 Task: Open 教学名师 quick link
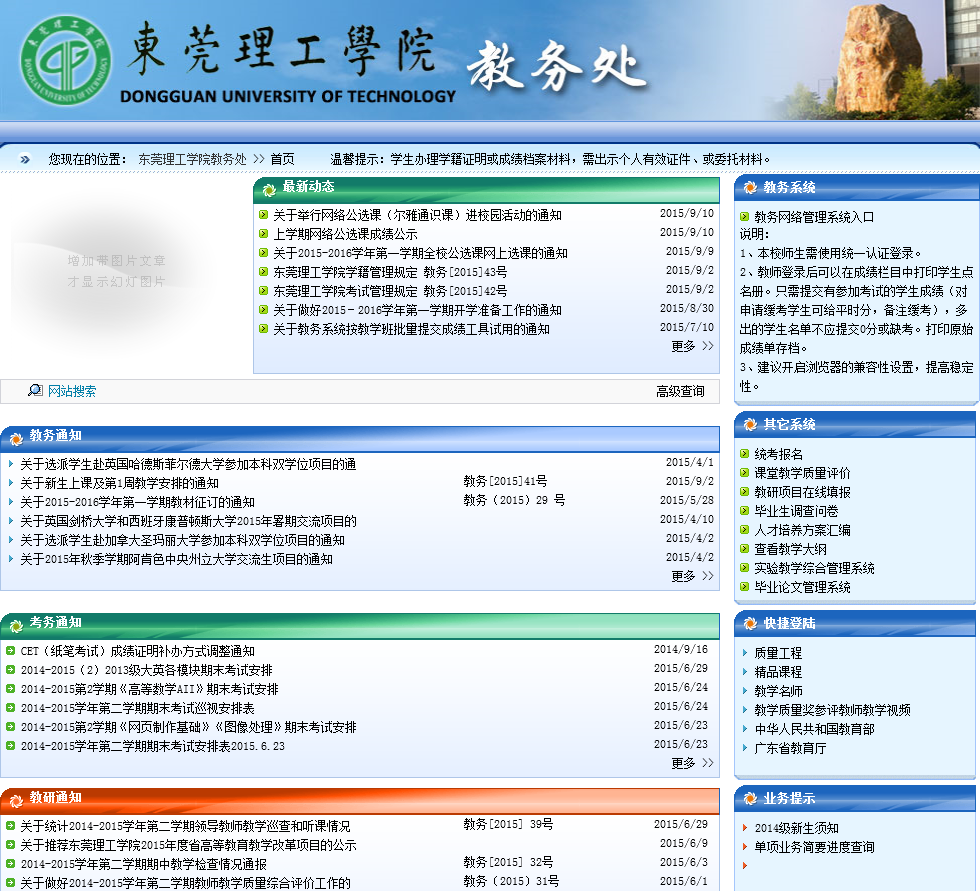point(778,691)
